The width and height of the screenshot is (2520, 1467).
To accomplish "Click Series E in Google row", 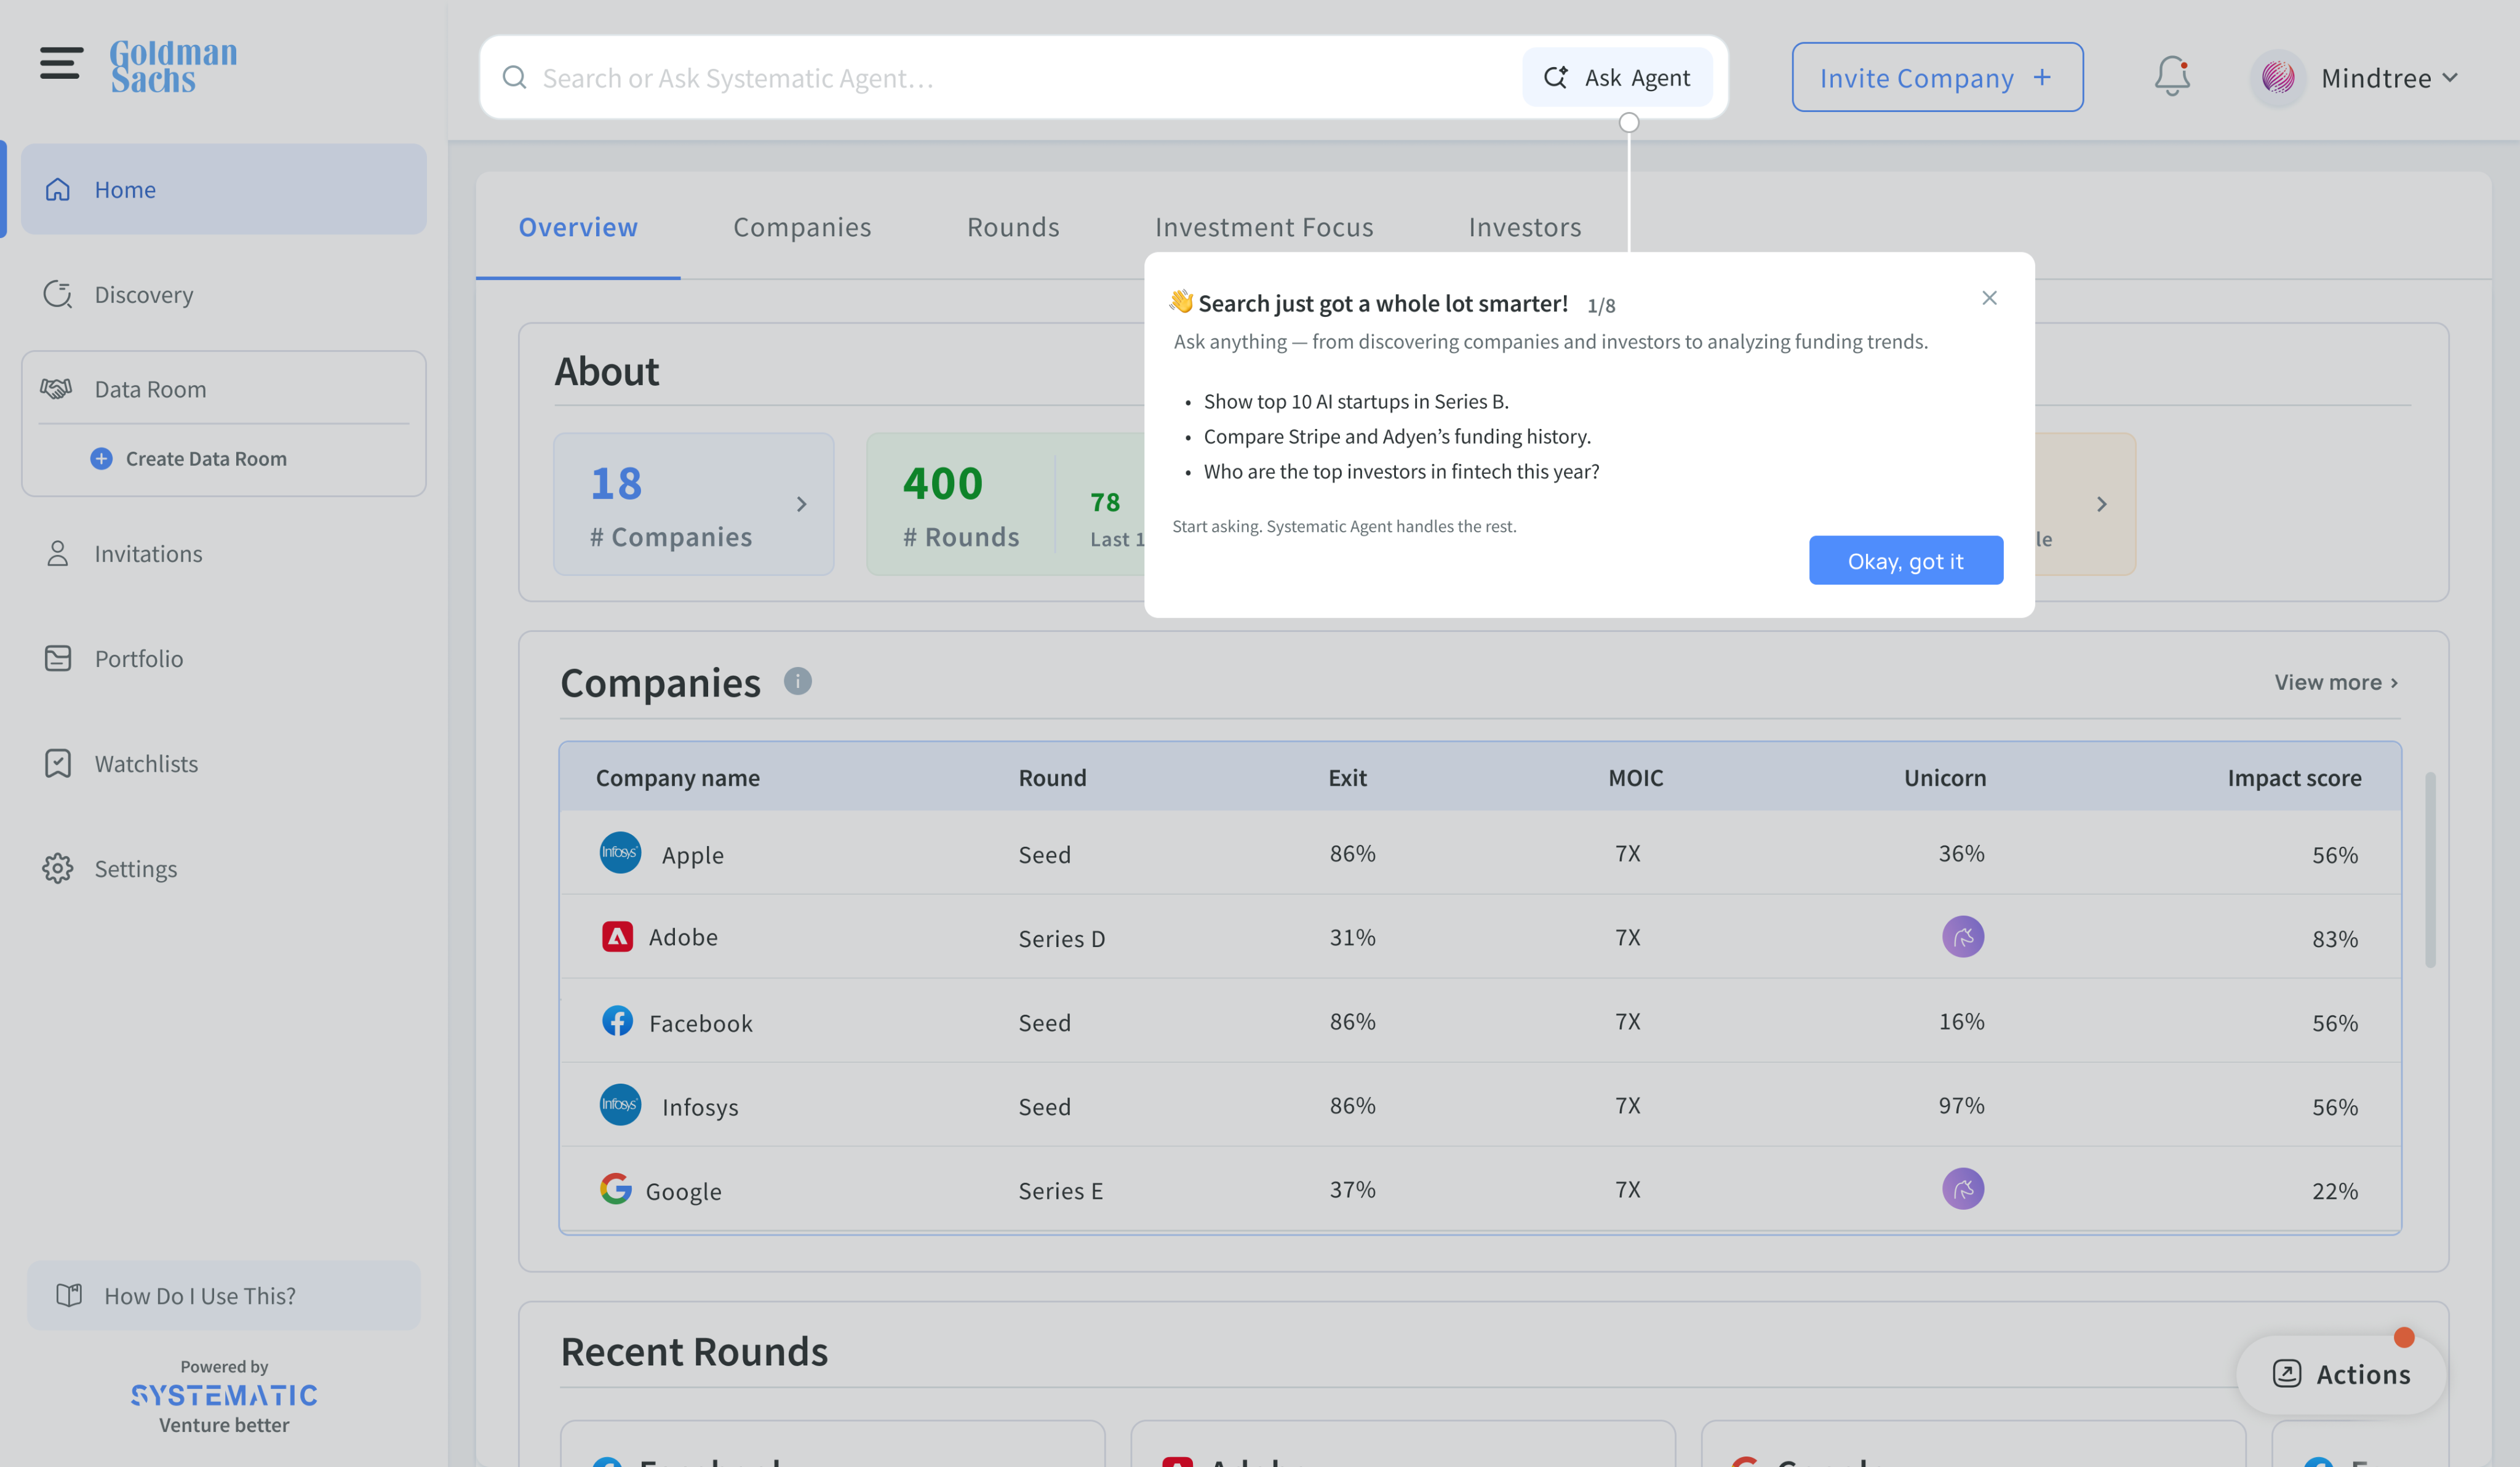I will click(1060, 1190).
